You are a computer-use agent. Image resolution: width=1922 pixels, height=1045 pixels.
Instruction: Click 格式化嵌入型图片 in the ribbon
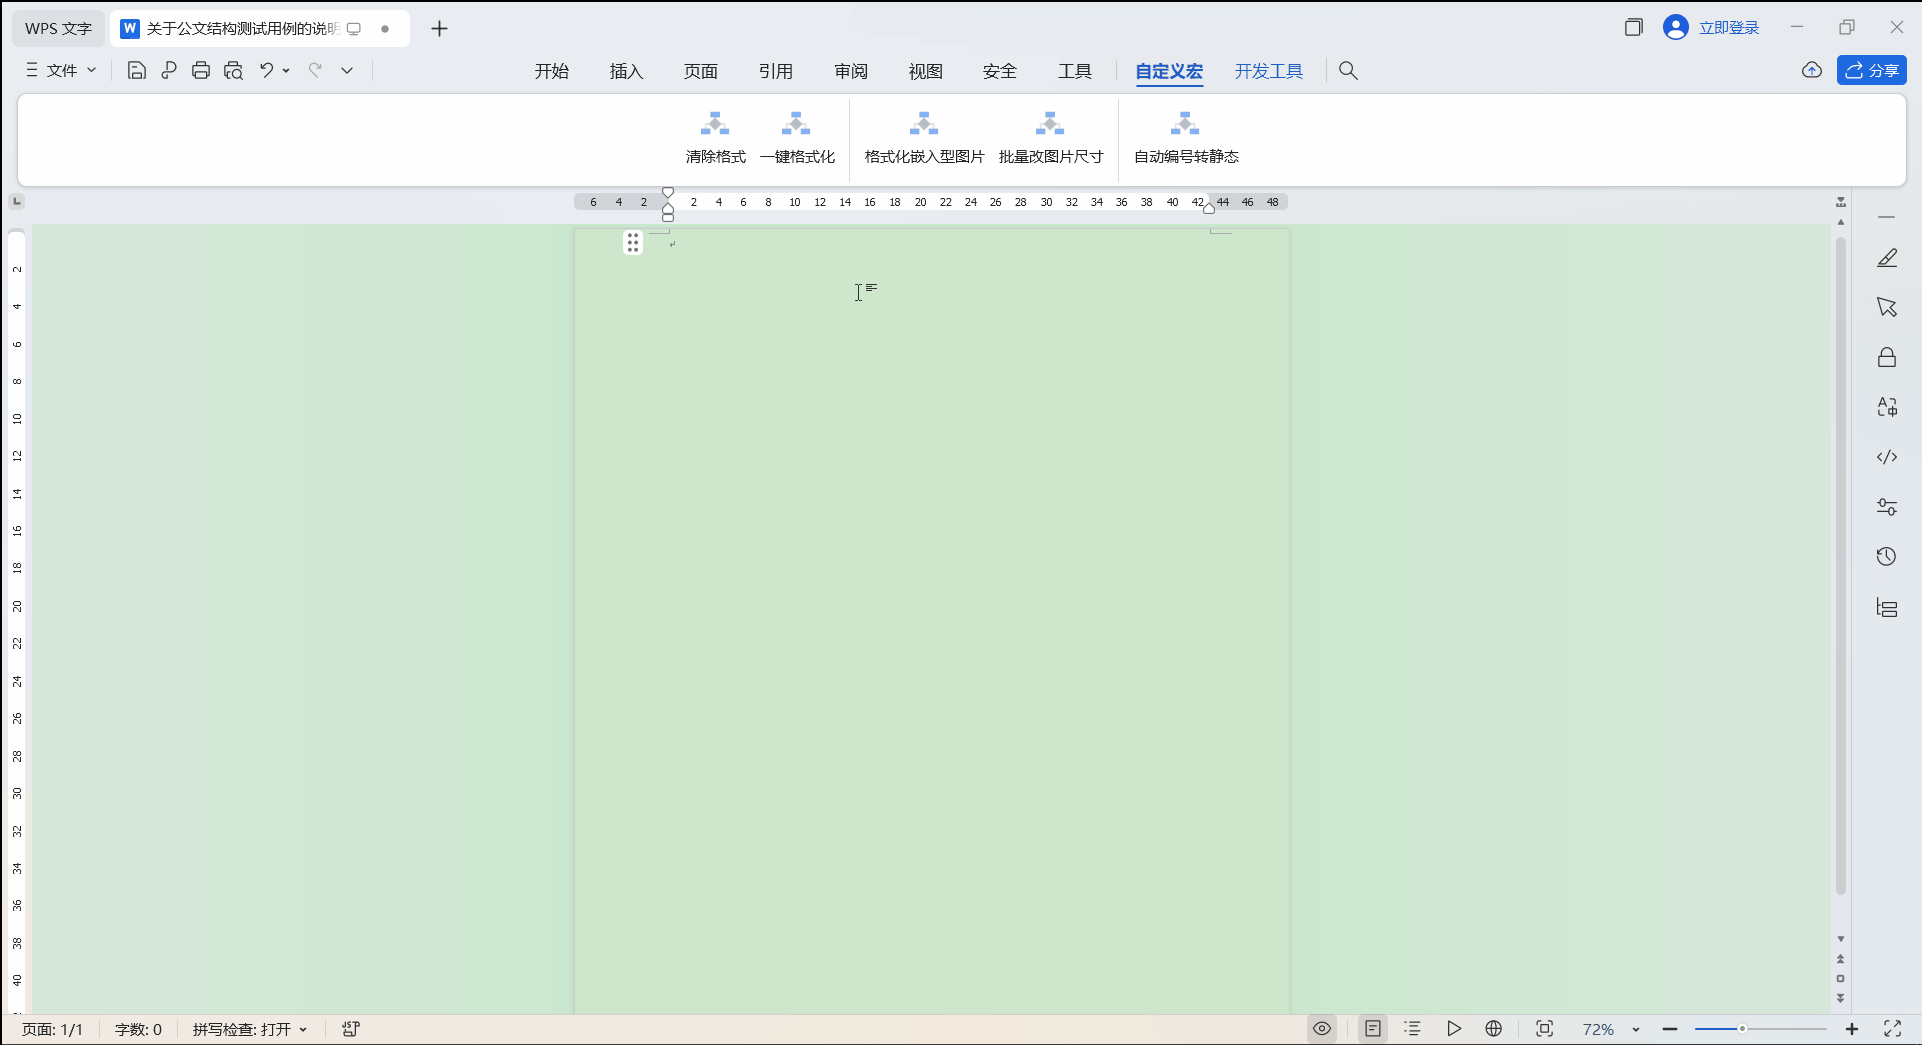pyautogui.click(x=924, y=125)
